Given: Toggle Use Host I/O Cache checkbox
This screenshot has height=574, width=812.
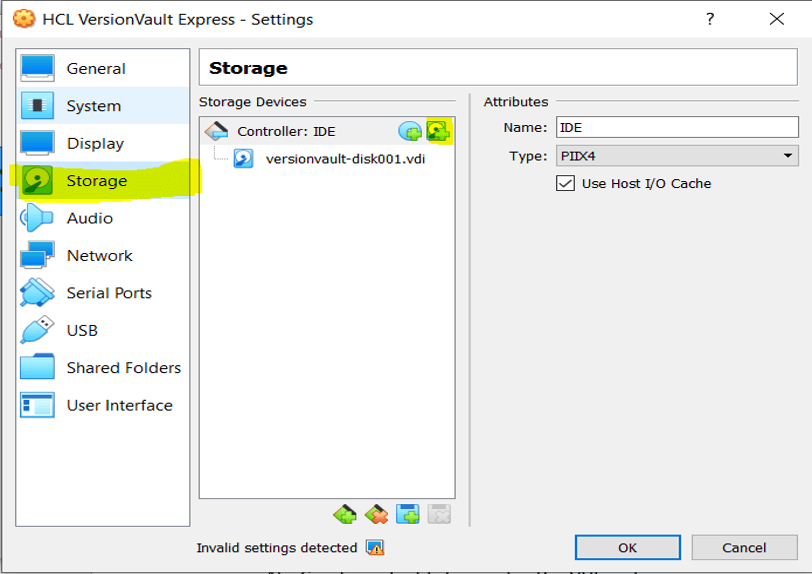Looking at the screenshot, I should [x=566, y=183].
